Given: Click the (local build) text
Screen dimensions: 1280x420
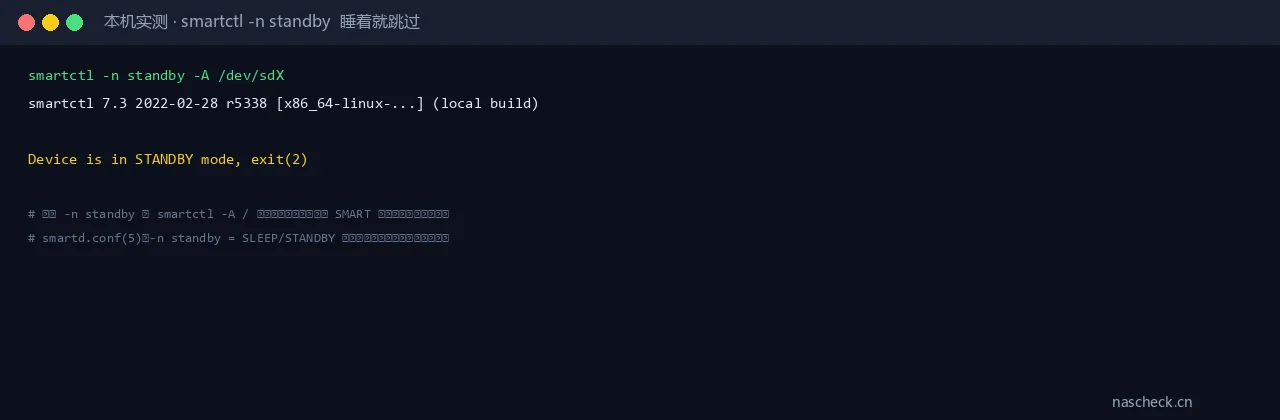Looking at the screenshot, I should [x=485, y=104].
